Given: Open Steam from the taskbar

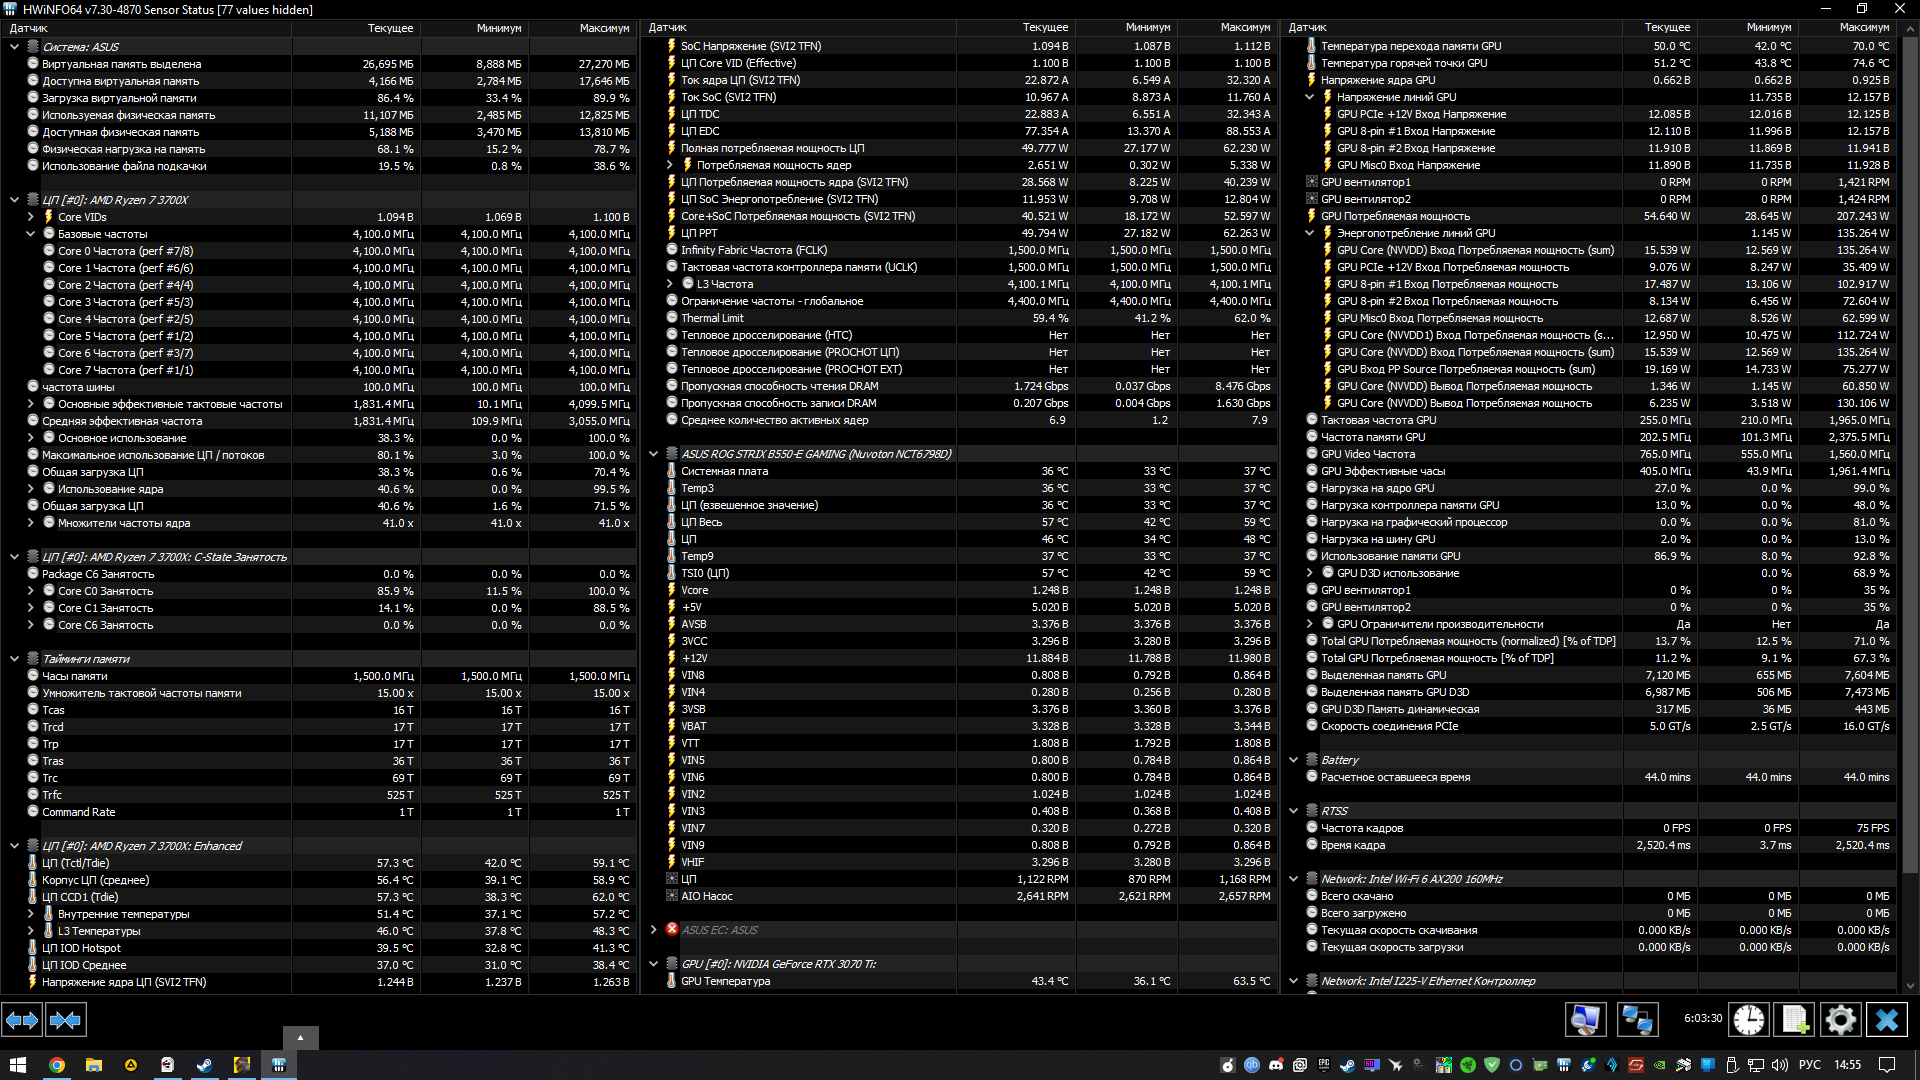Looking at the screenshot, I should click(x=204, y=1065).
